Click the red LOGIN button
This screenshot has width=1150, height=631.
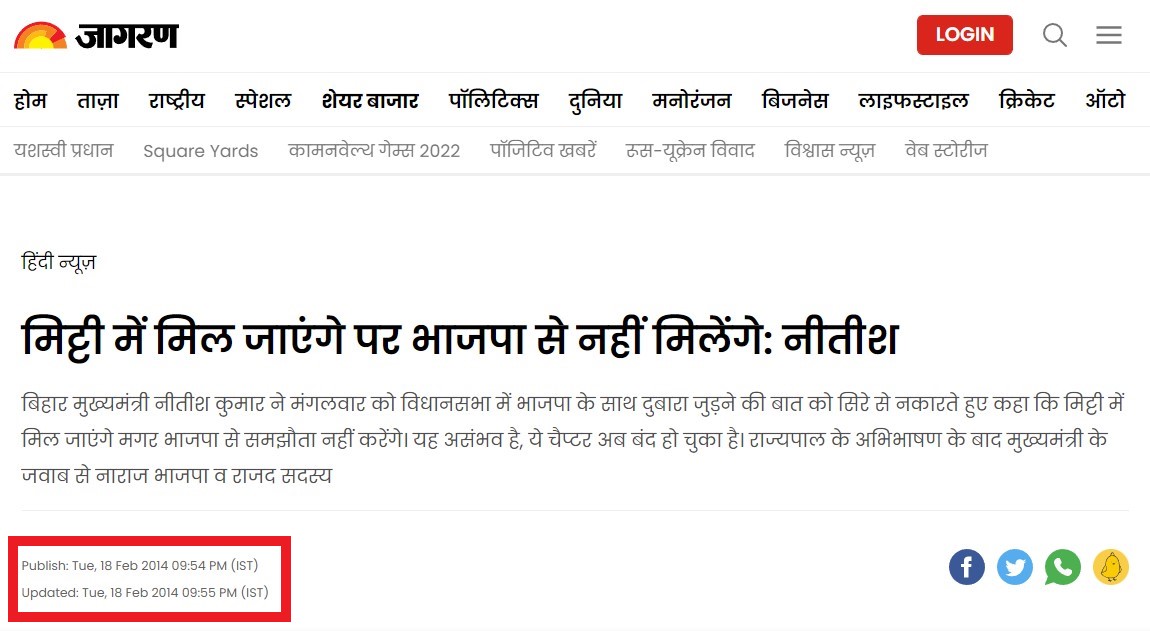(x=964, y=34)
